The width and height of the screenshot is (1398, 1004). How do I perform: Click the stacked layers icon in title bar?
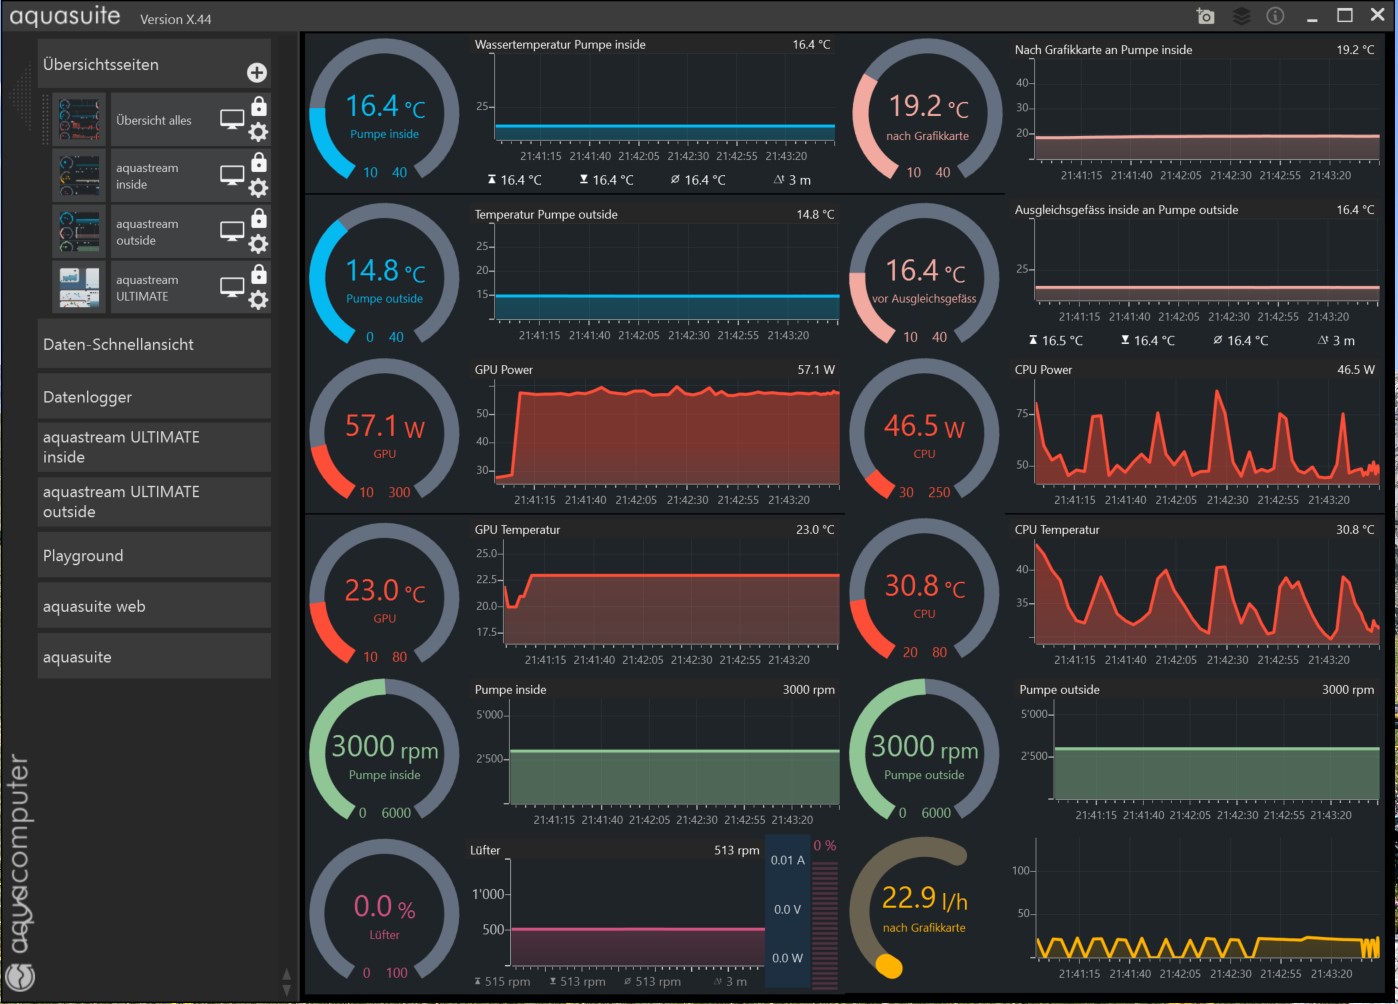point(1241,16)
